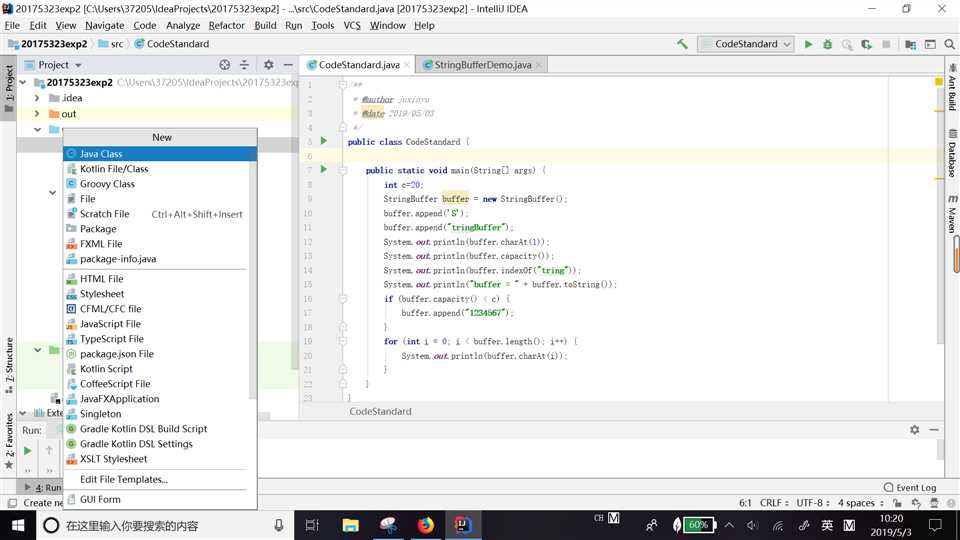This screenshot has height=540, width=960.
Task: Toggle the 4: Run tool window tab
Action: click(43, 487)
